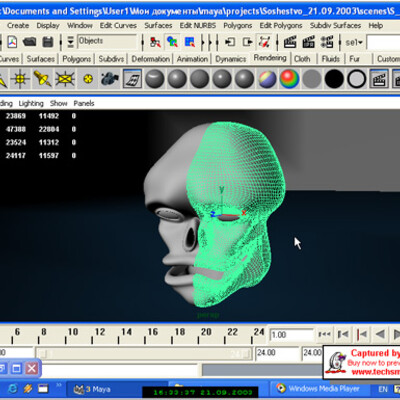Viewport: 400px width, 400px height.
Task: Switch to the Dynamics shelf tab
Action: (x=231, y=59)
